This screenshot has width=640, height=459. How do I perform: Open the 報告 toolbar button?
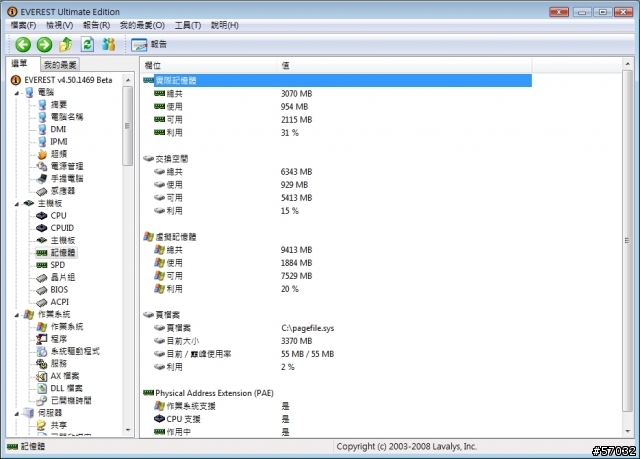tap(149, 44)
